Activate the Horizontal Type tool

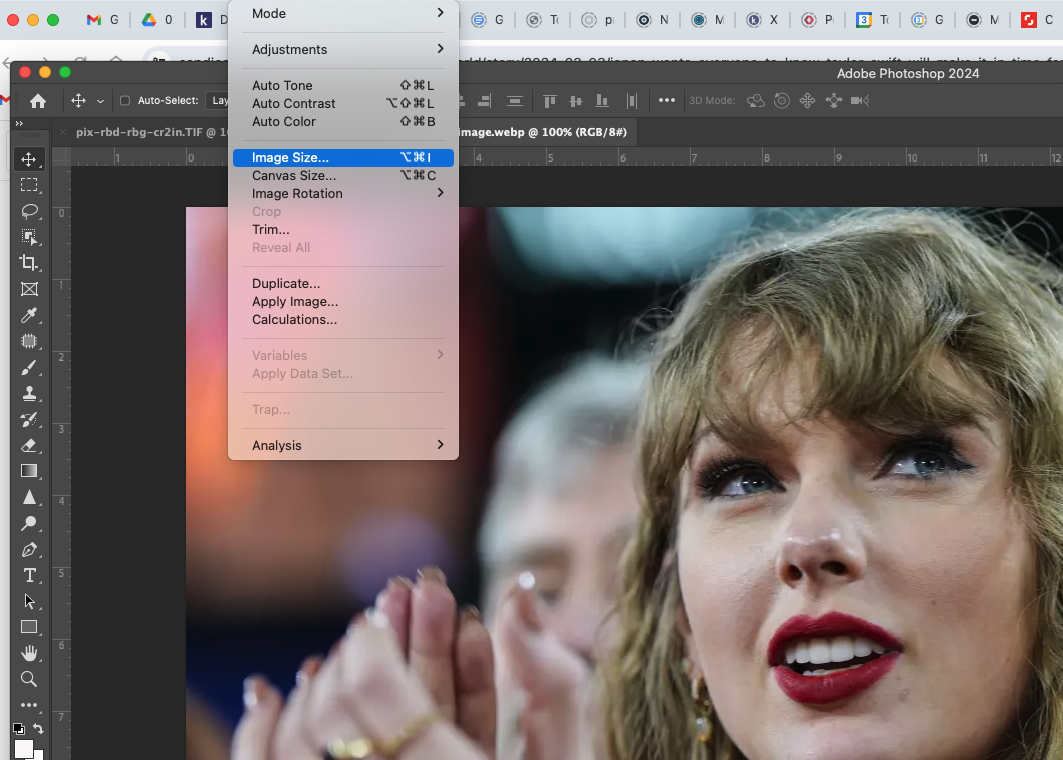pos(29,575)
